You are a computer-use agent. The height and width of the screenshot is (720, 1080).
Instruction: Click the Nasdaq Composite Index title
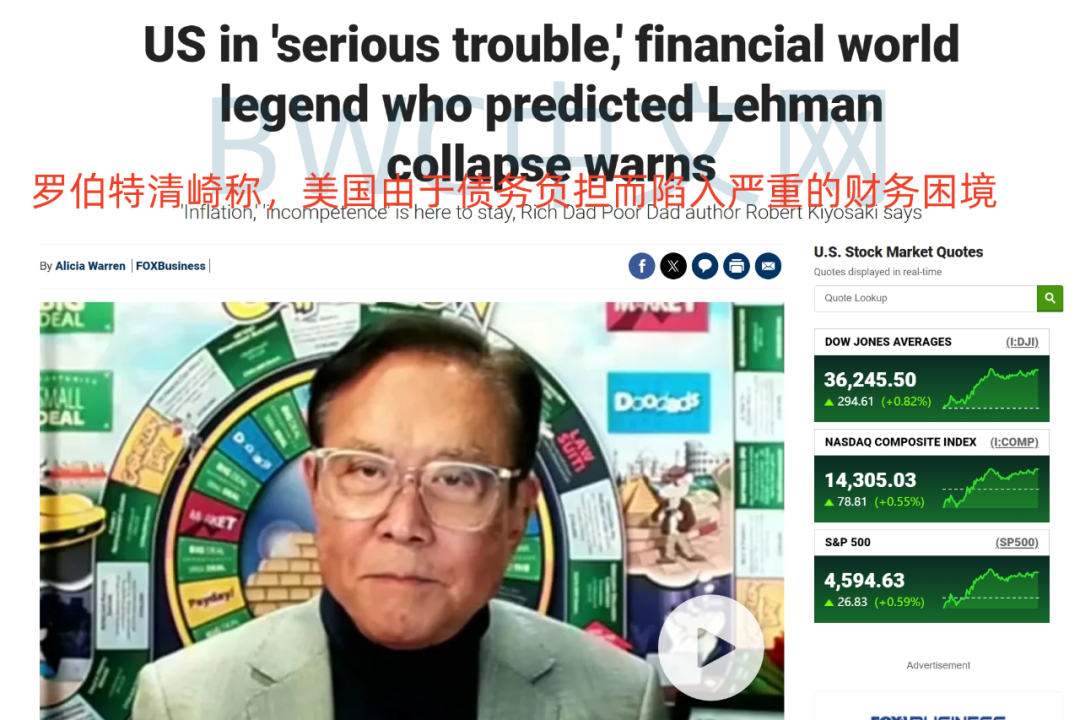(x=900, y=442)
